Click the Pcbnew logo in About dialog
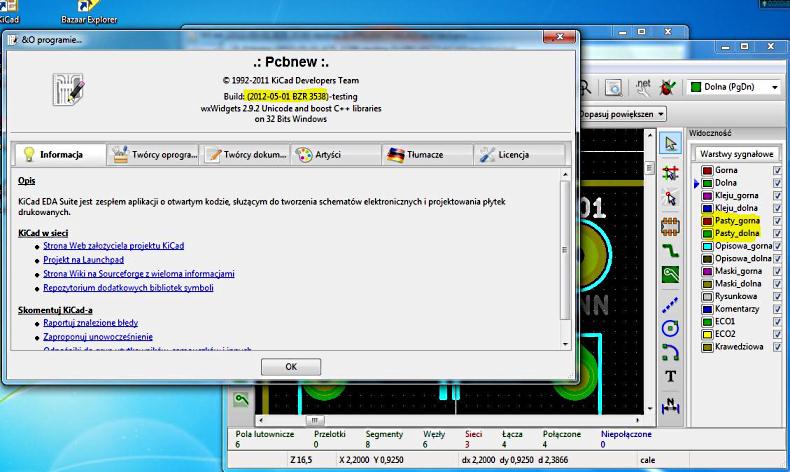Screen dimensions: 790x472 [x=69, y=89]
